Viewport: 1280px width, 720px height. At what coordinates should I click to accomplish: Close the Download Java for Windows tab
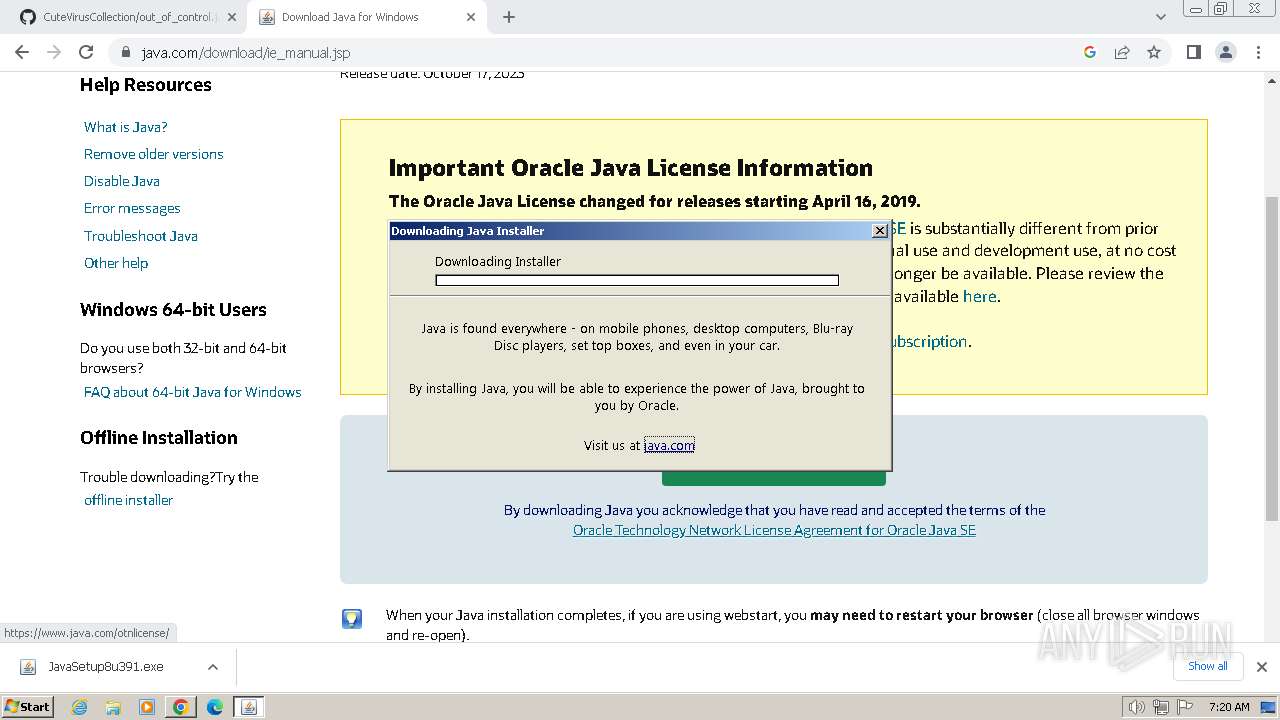[472, 17]
